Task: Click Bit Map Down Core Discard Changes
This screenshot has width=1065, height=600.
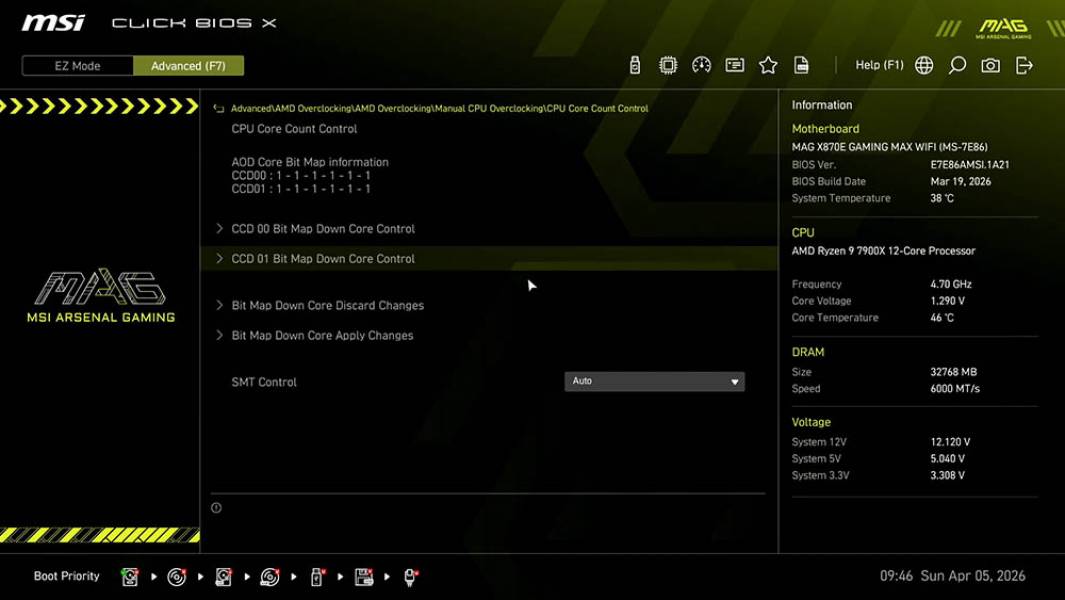Action: [330, 305]
